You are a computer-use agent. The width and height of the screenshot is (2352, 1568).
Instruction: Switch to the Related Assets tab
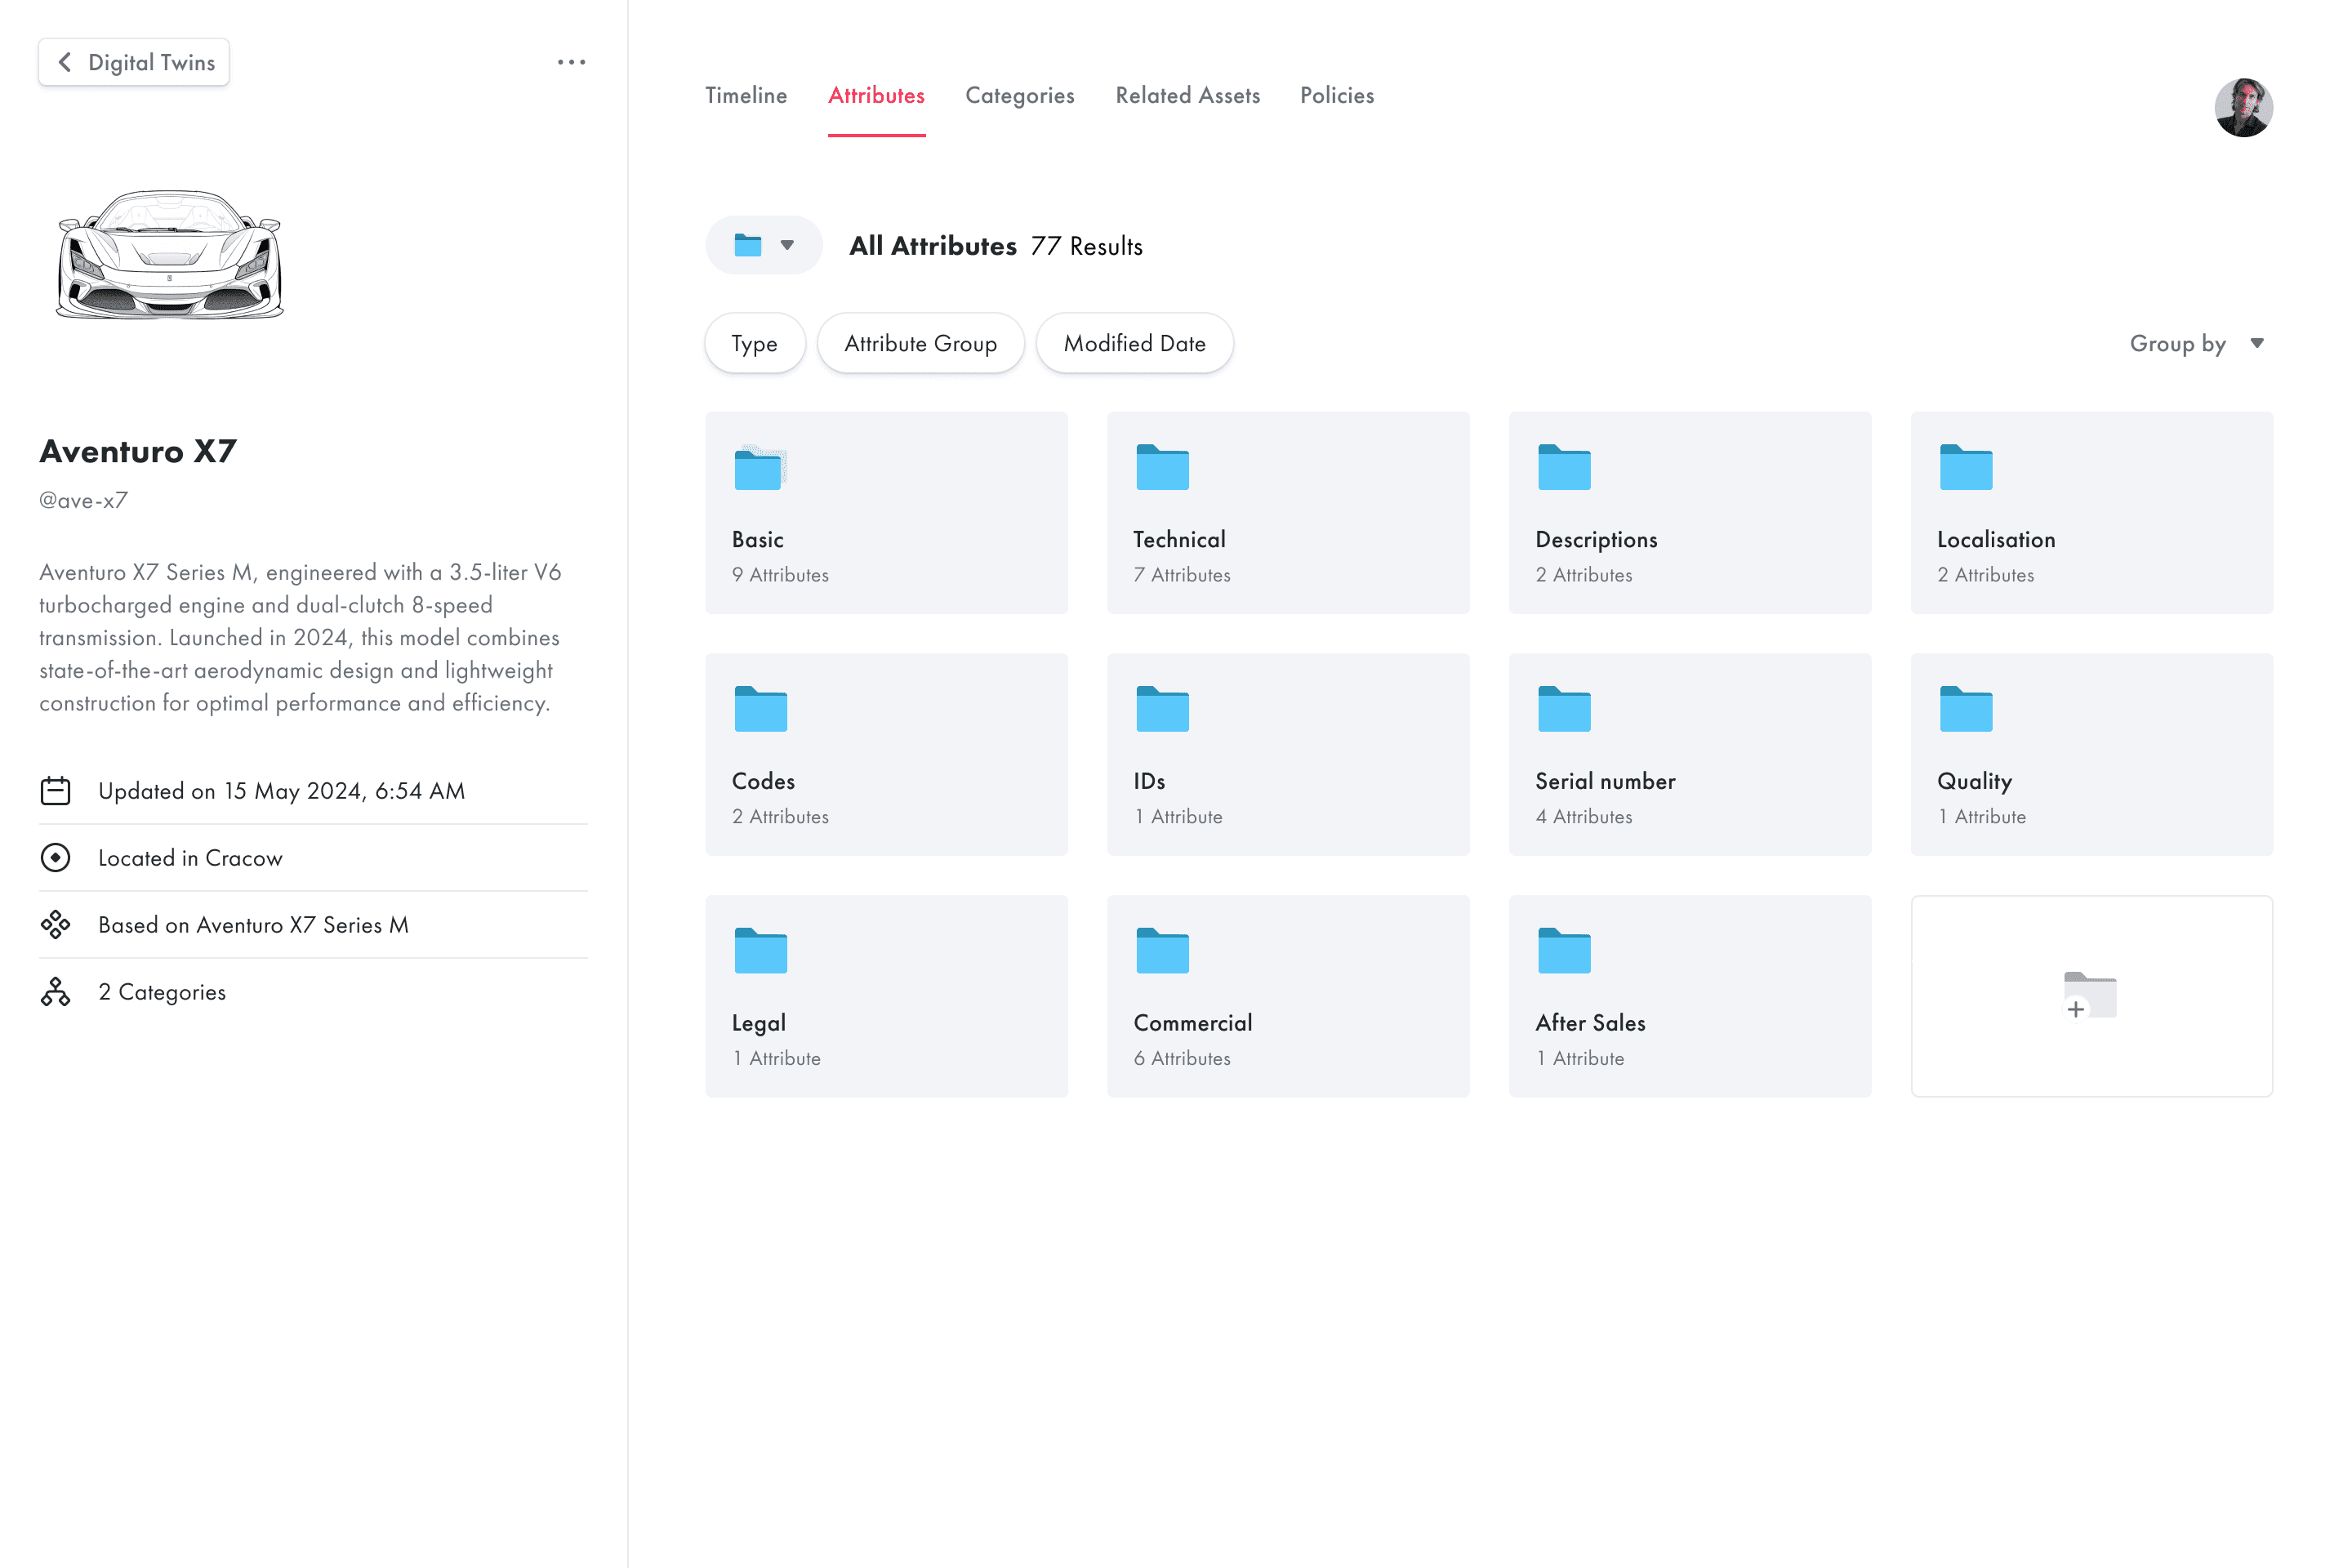pos(1187,96)
